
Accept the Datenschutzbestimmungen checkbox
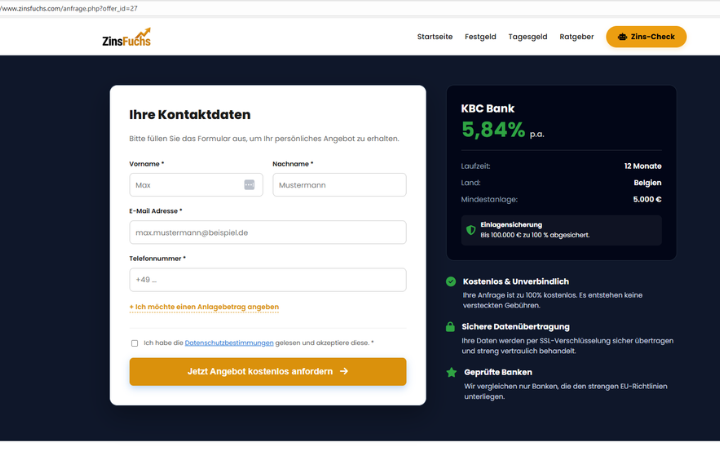point(135,343)
